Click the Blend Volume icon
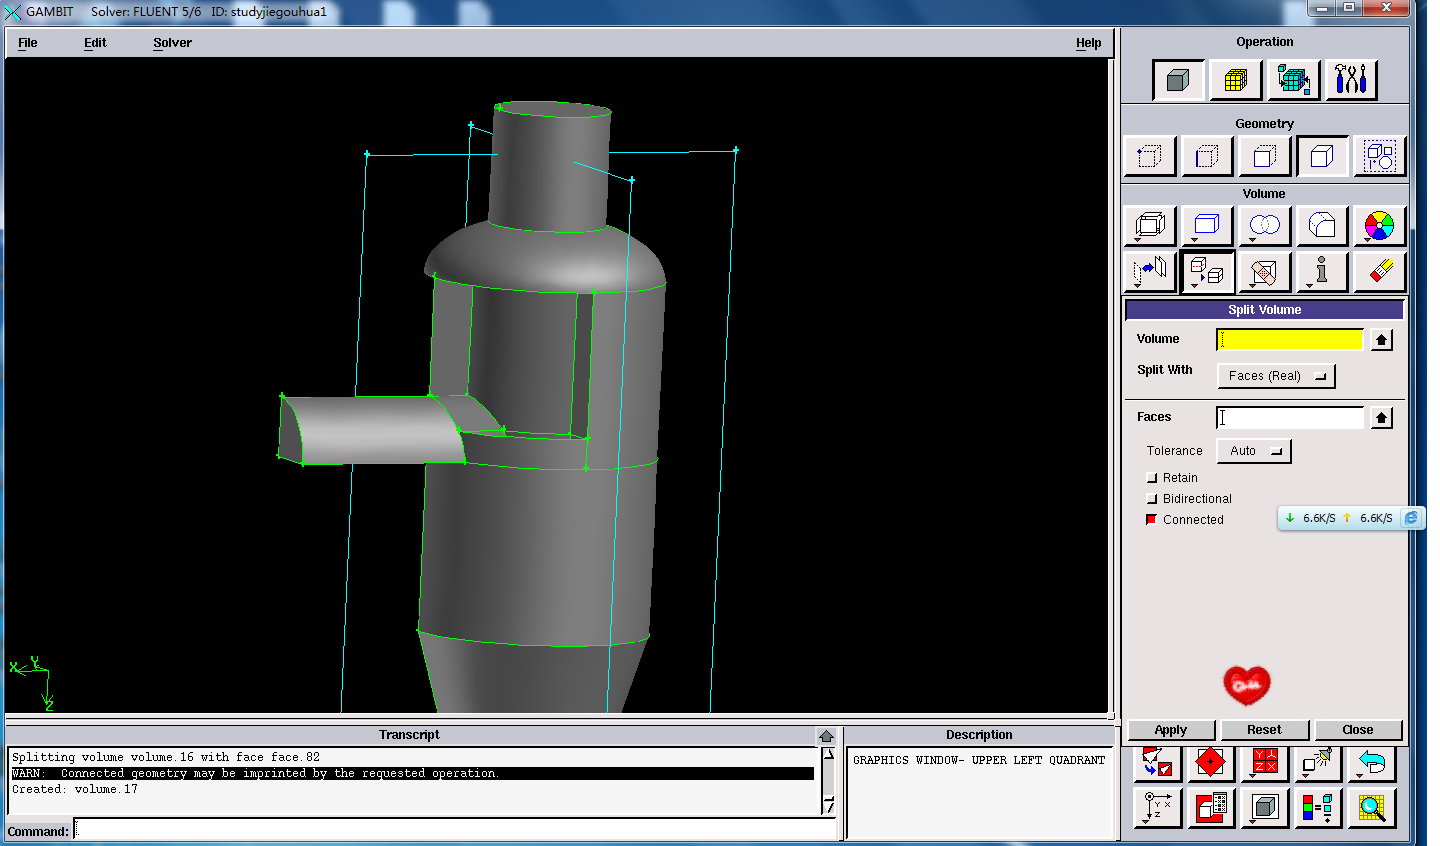Screen dimensions: 1440x846 (1322, 226)
